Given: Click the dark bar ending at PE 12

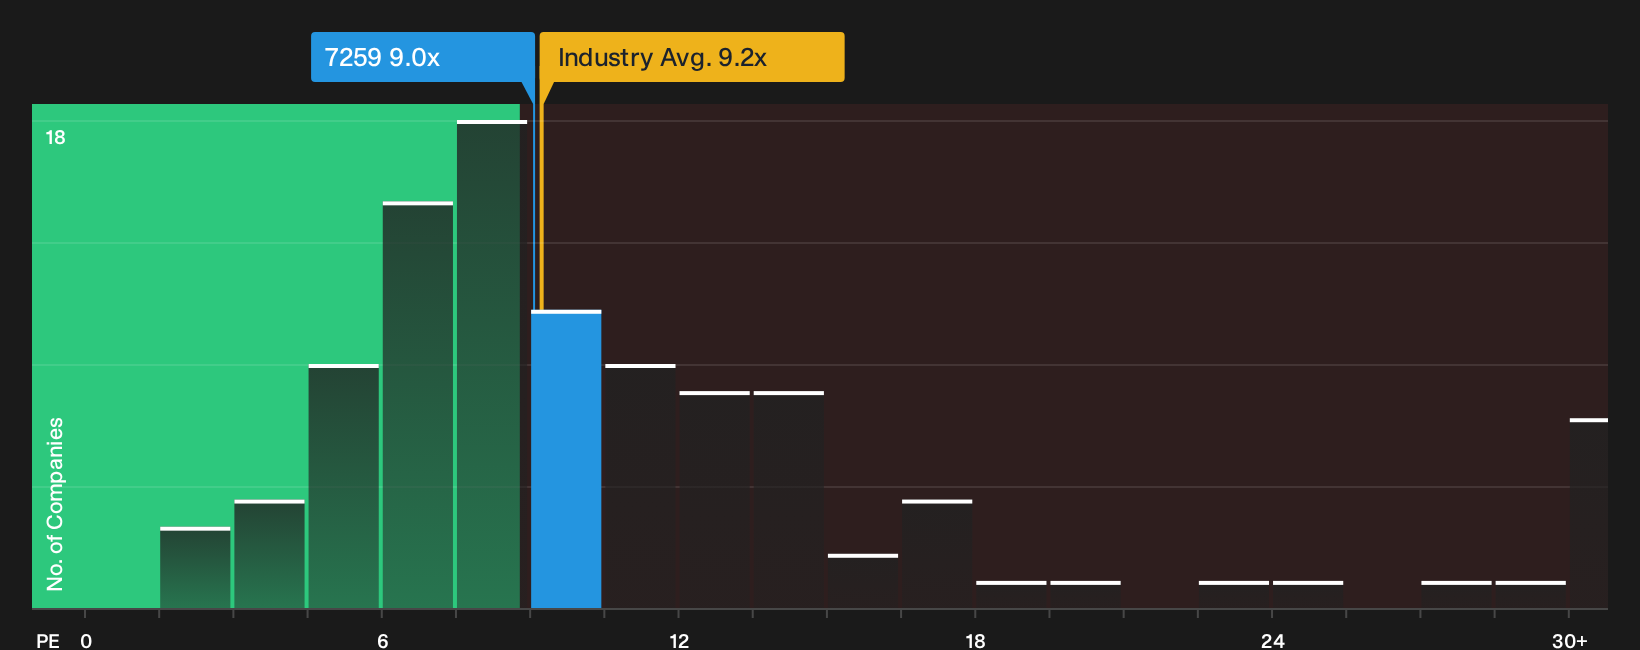Looking at the screenshot, I should tap(640, 486).
